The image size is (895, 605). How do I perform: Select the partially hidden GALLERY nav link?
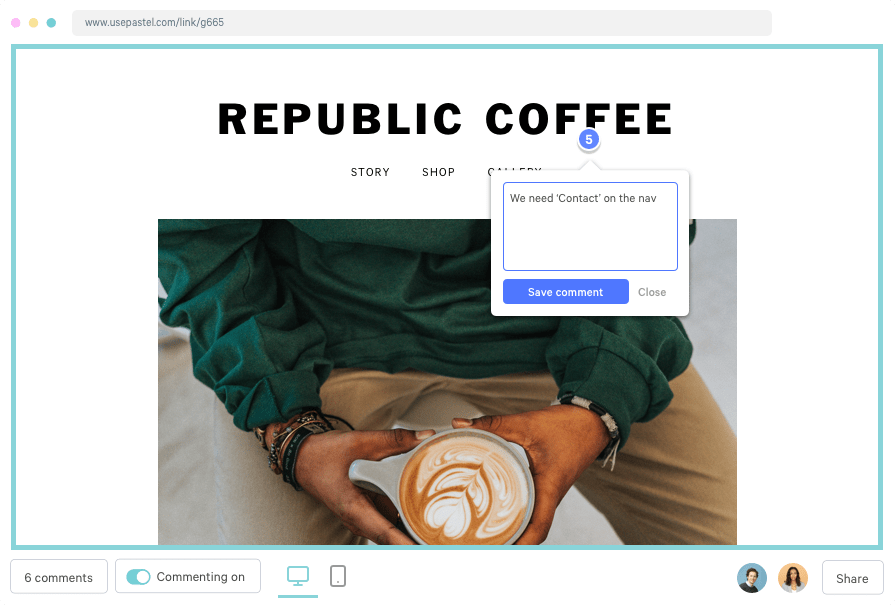514,168
